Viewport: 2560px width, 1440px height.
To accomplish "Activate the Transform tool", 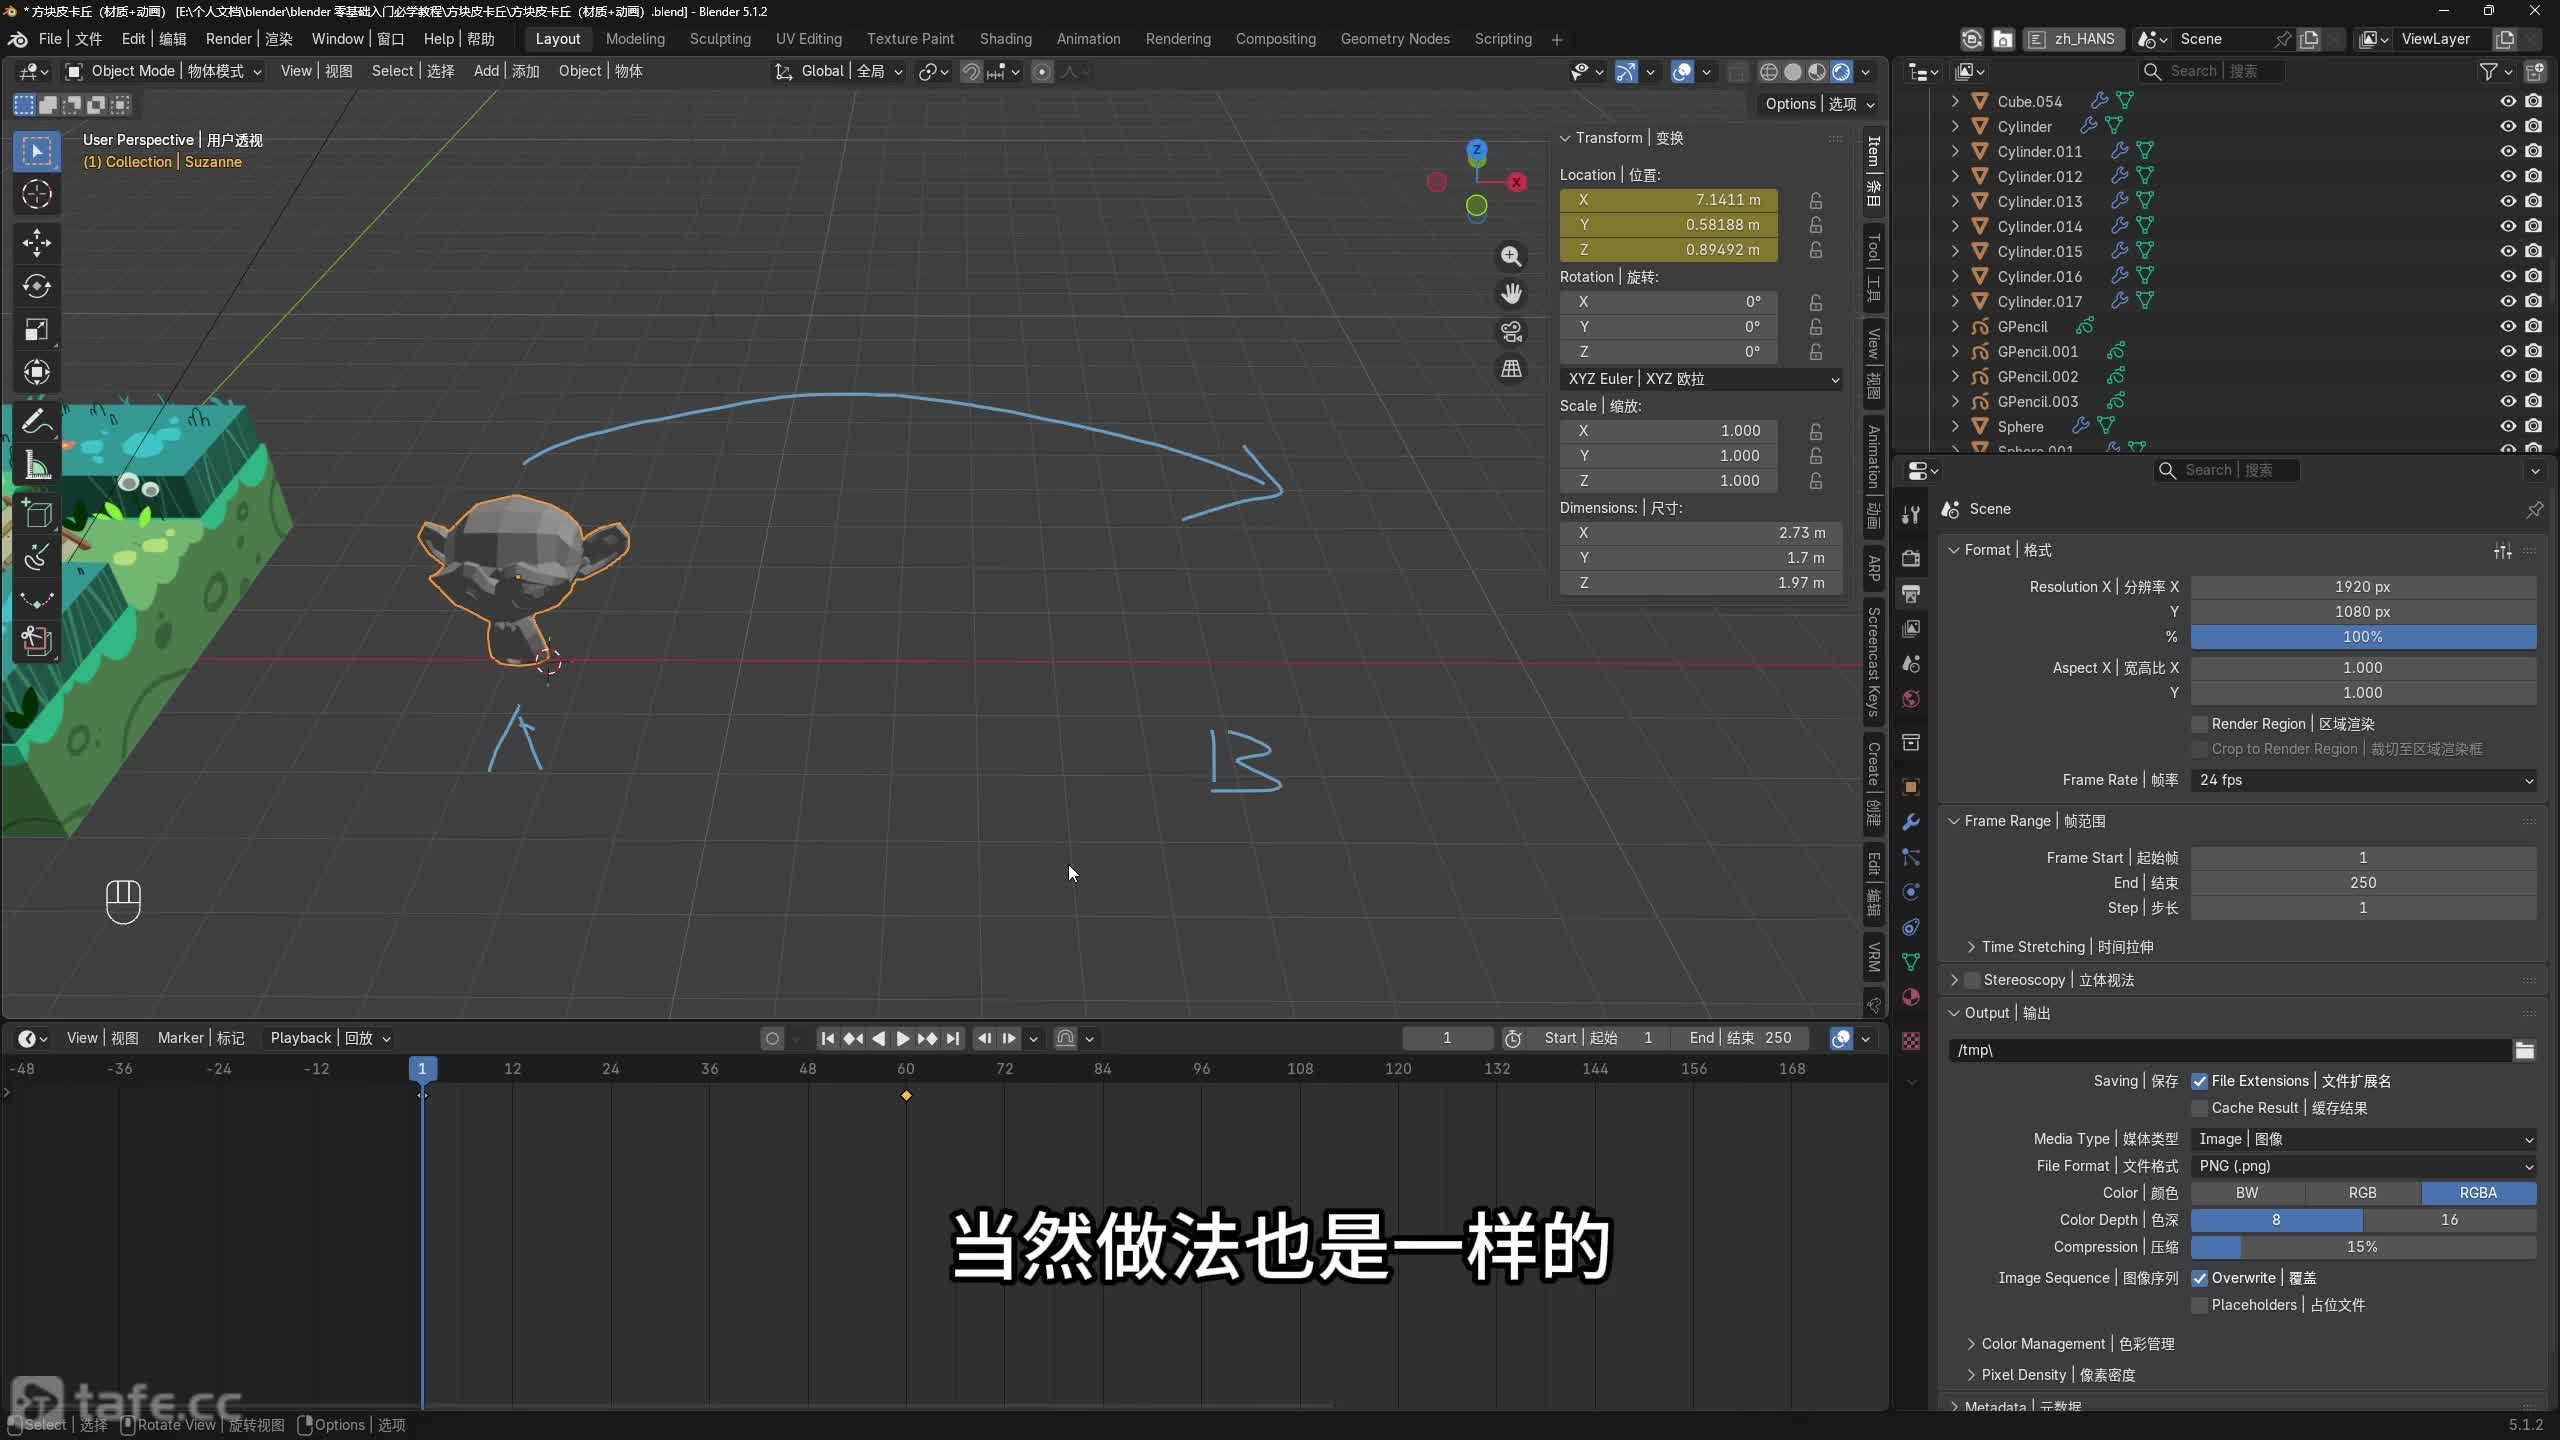I will 37,372.
